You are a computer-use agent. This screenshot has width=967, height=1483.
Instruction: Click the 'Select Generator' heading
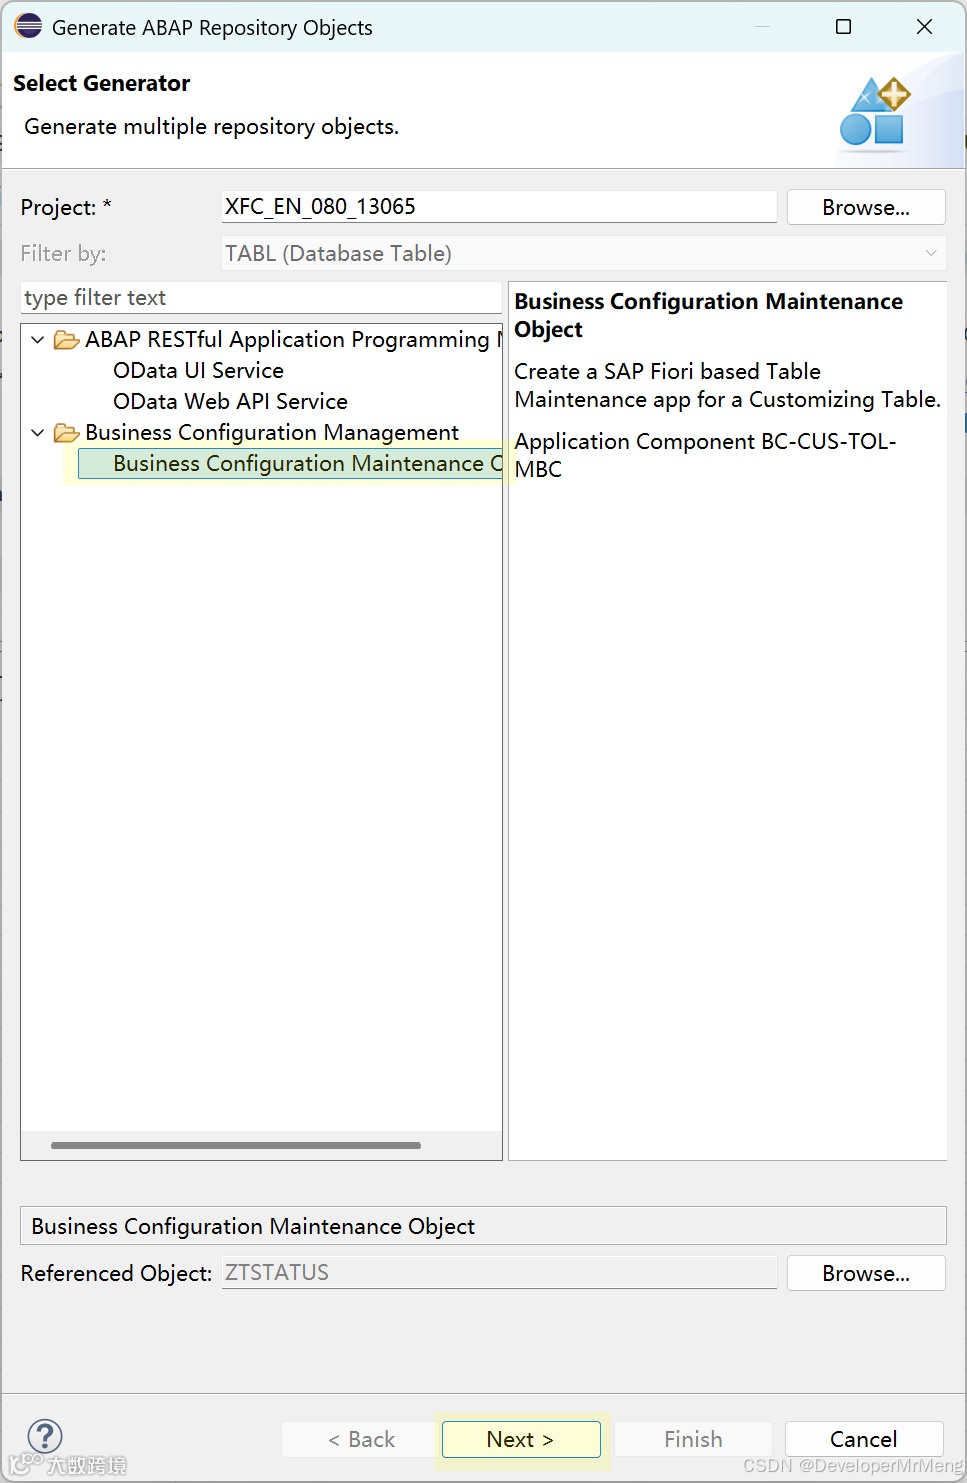101,83
